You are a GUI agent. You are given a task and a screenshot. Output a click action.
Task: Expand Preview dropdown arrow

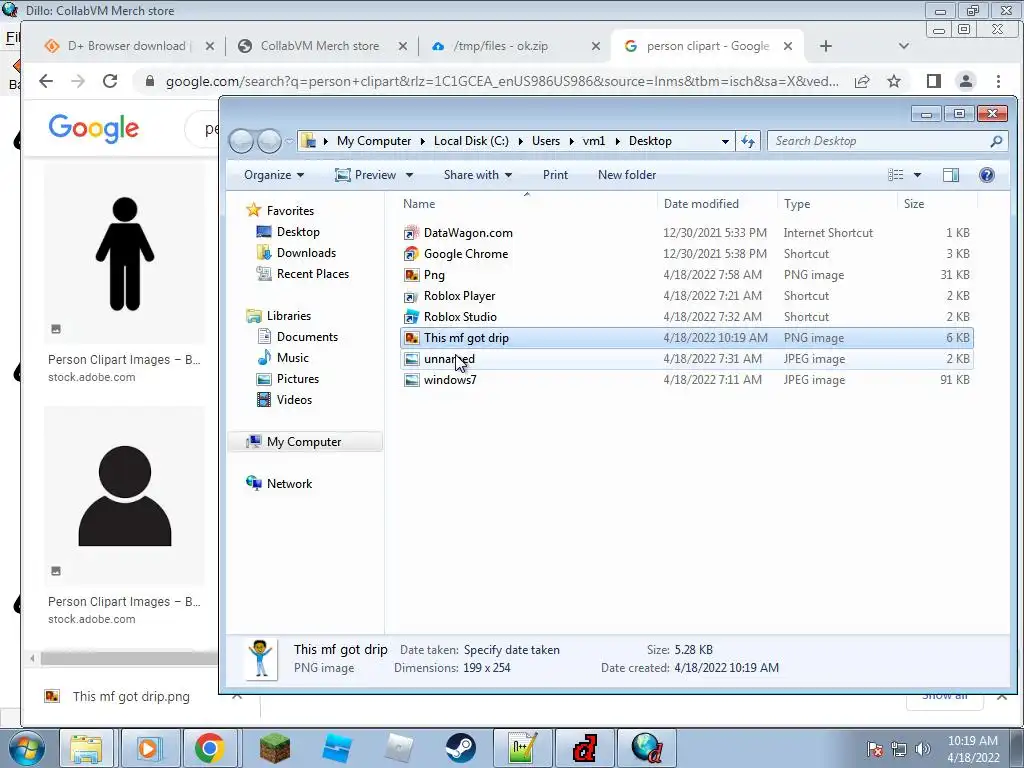click(x=409, y=175)
